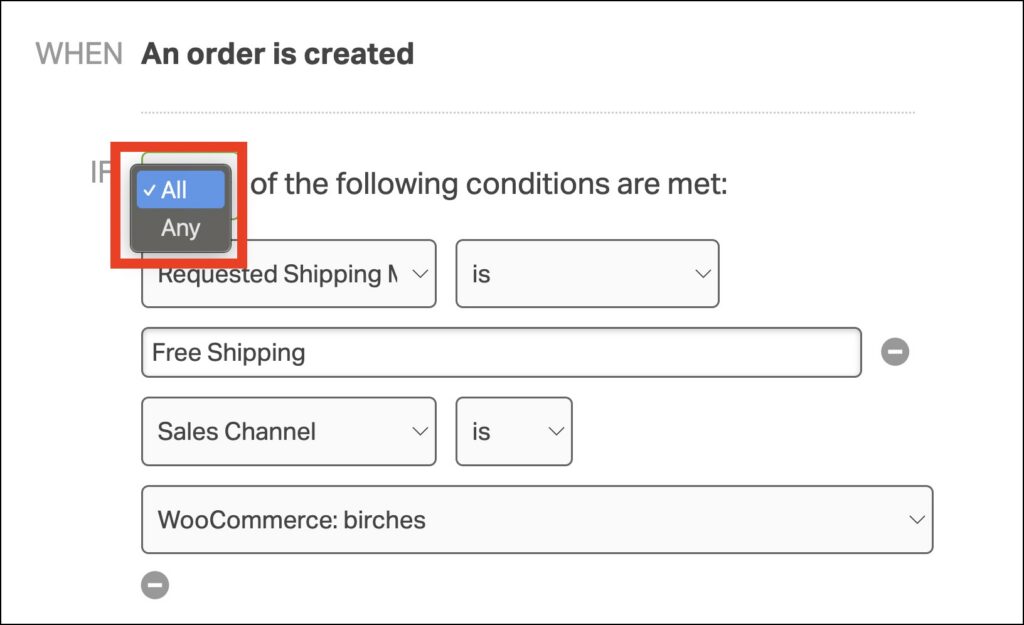Remove the Sales Channel condition with minus icon
Viewport: 1024px width, 625px height.
(x=155, y=585)
